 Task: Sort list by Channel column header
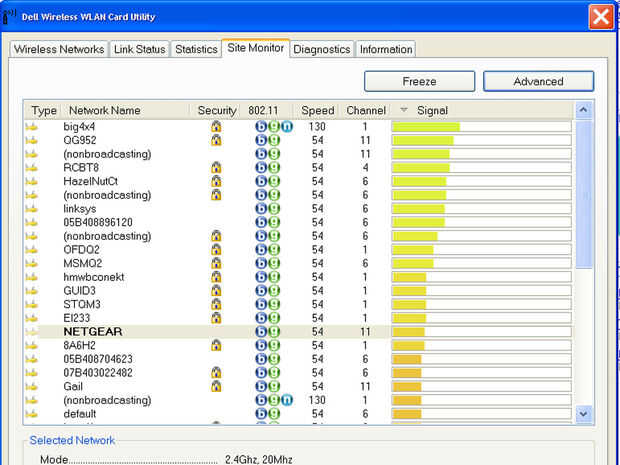[366, 110]
